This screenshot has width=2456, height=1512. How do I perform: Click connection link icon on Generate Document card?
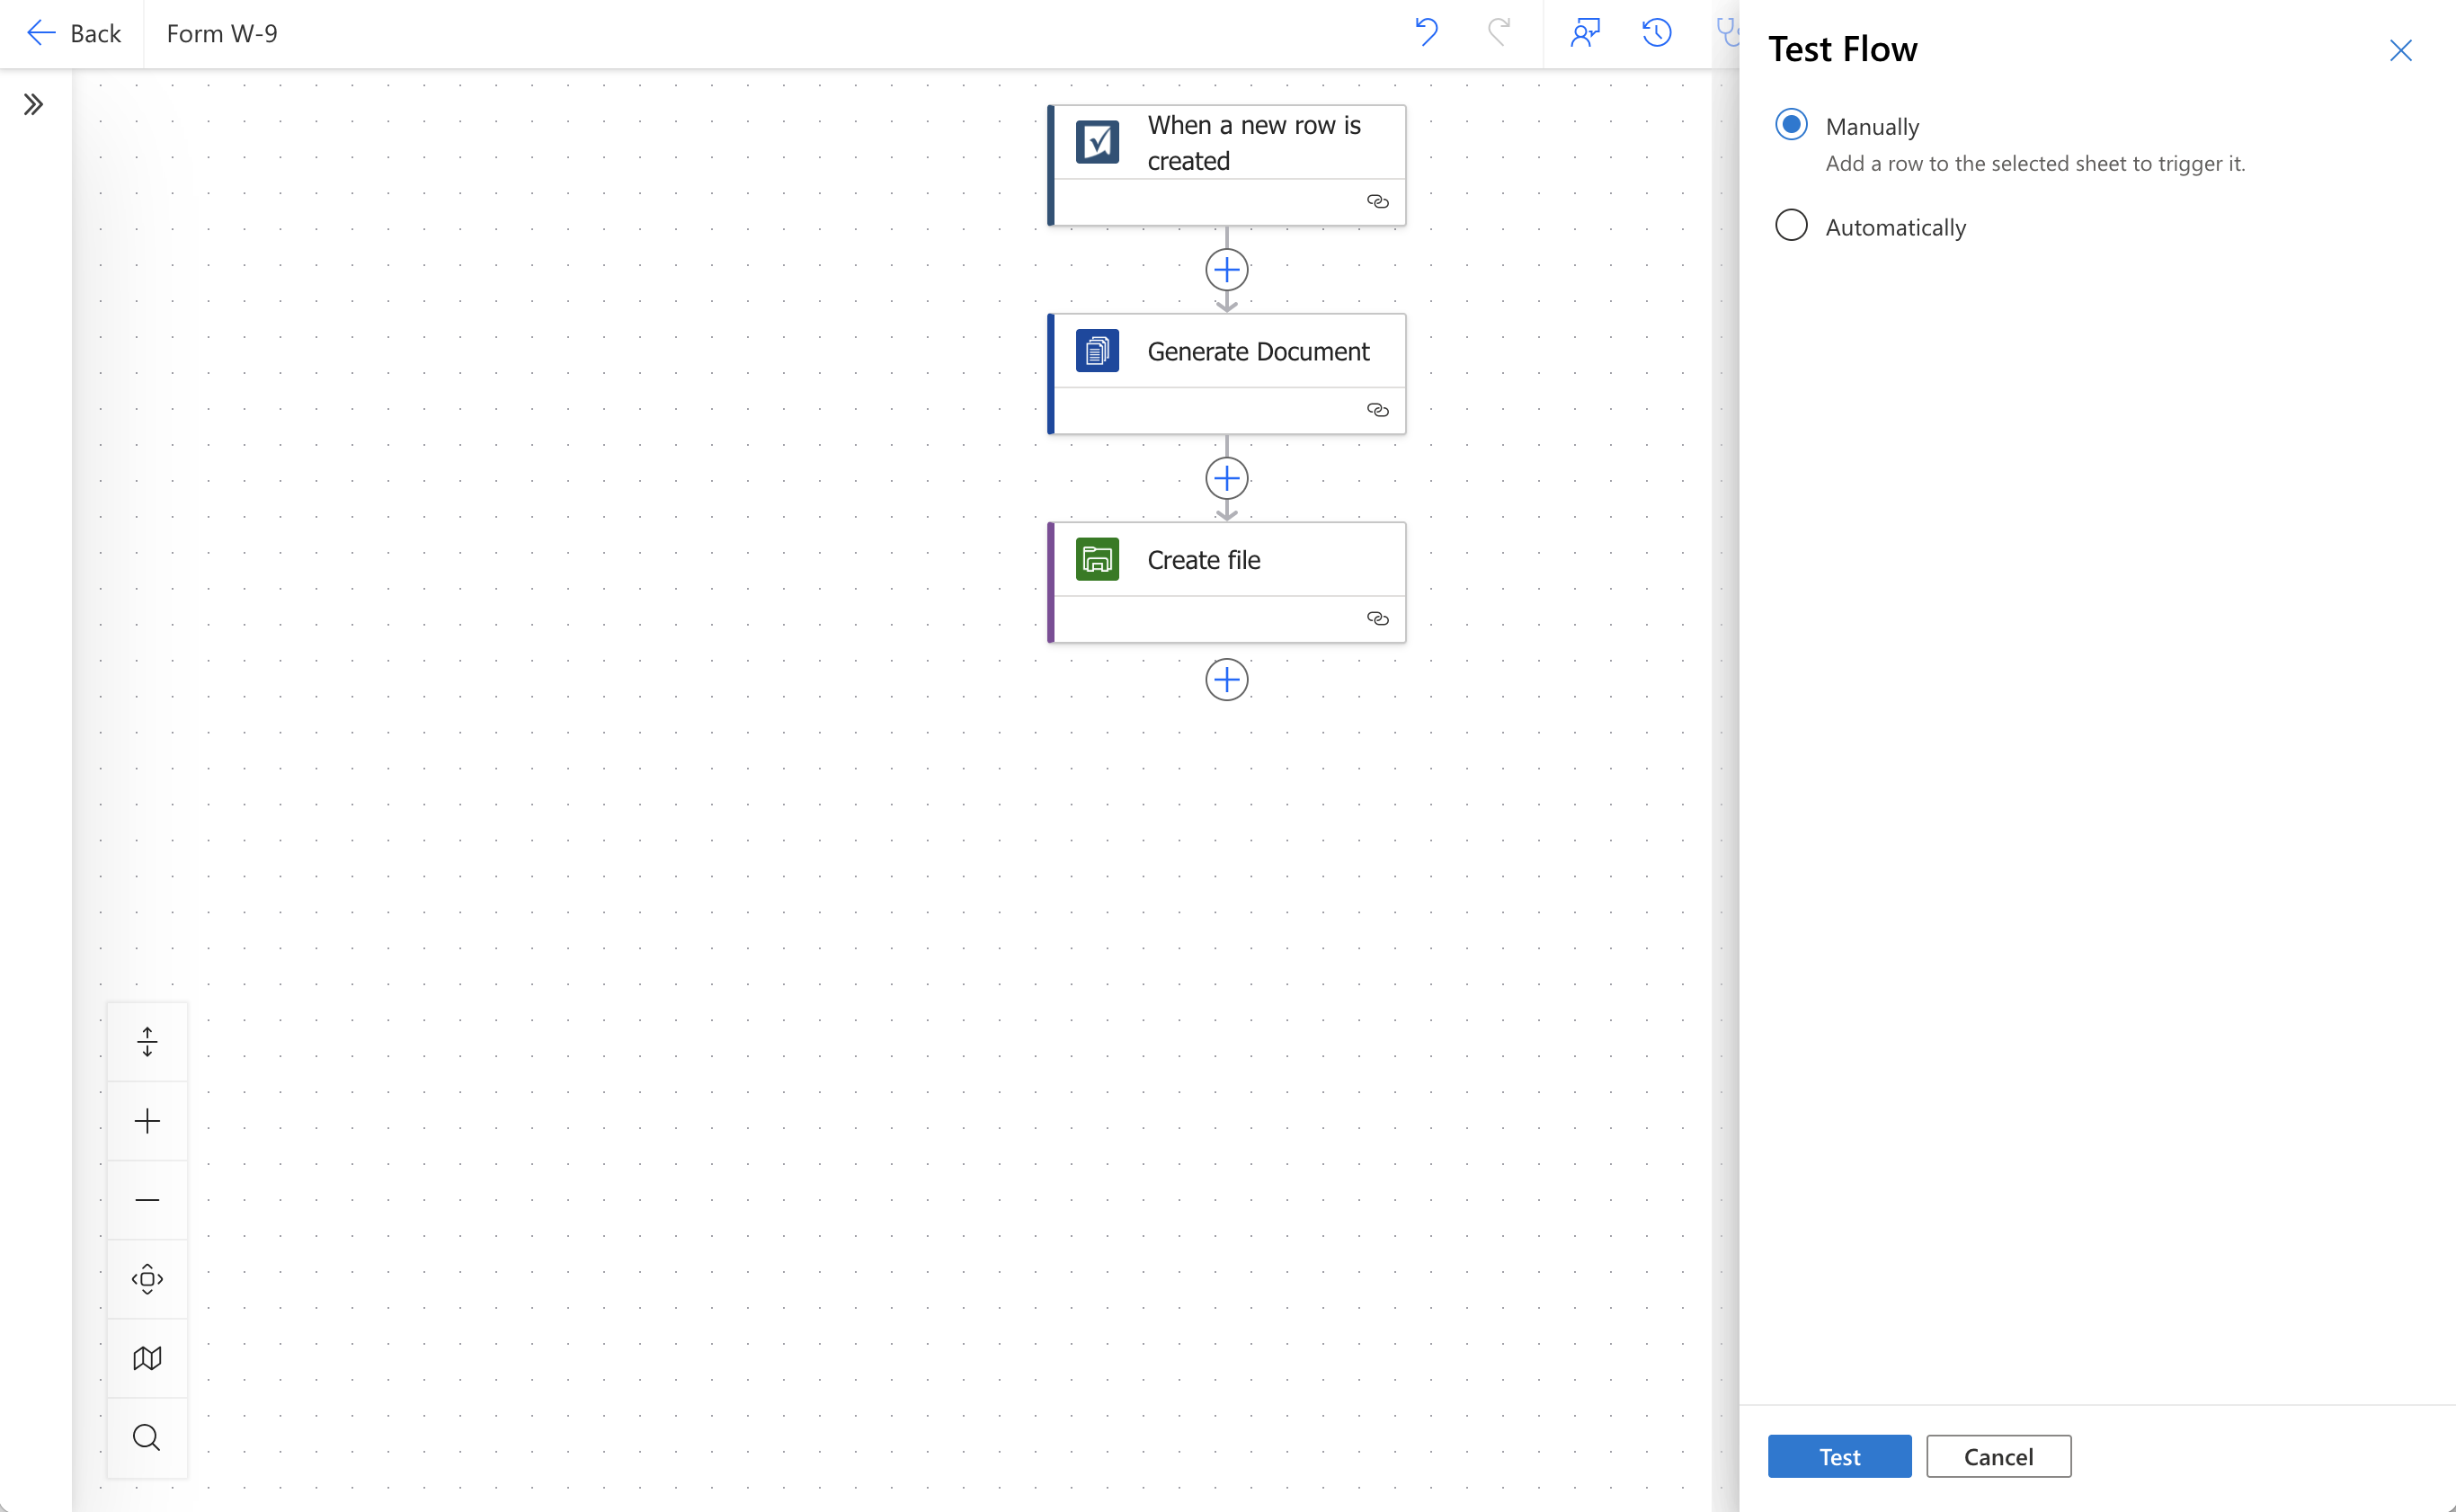[x=1377, y=410]
